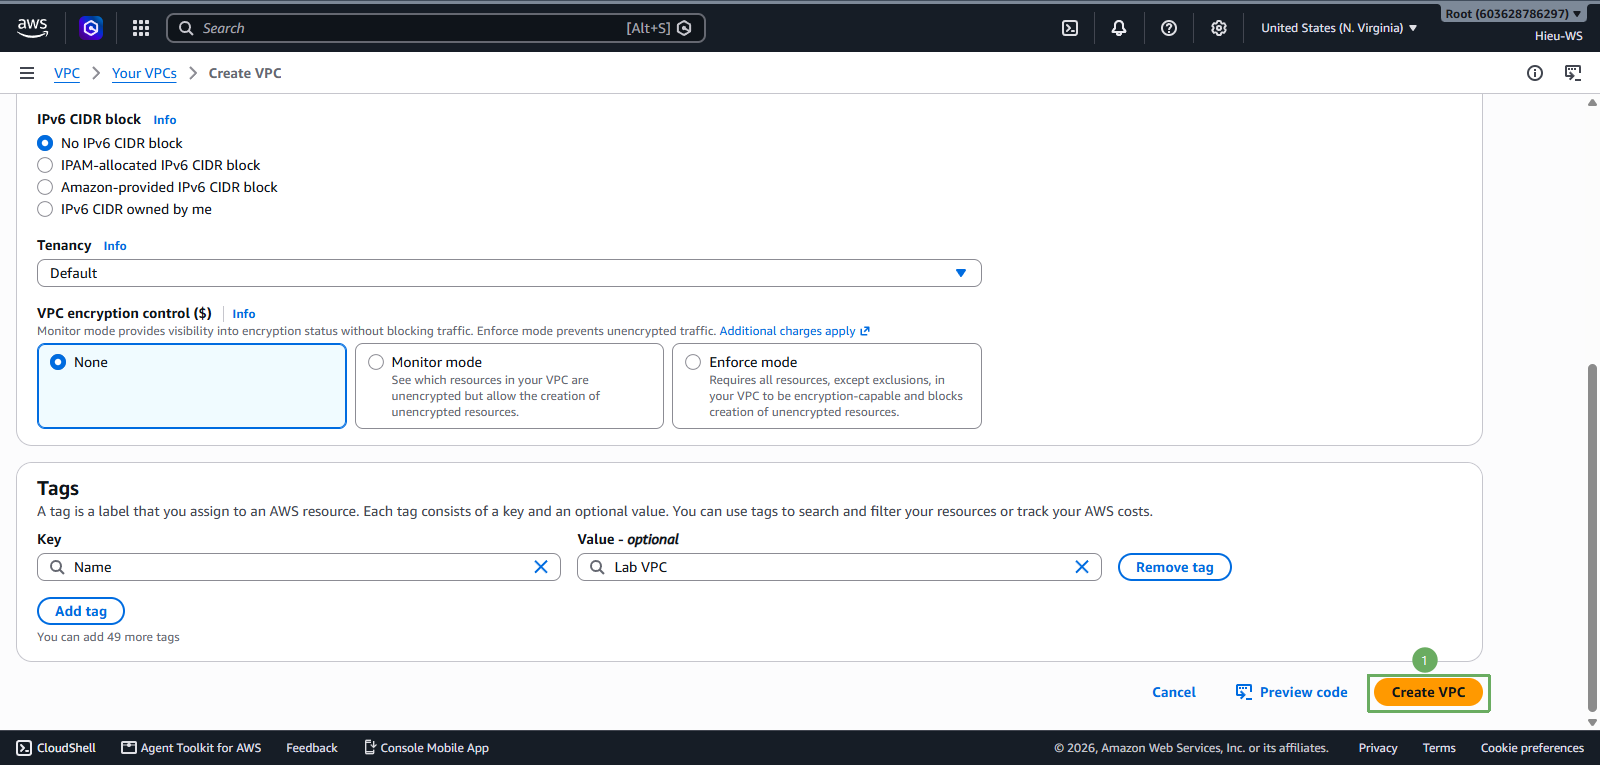
Task: Open the info panel circle icon
Action: [x=1535, y=73]
